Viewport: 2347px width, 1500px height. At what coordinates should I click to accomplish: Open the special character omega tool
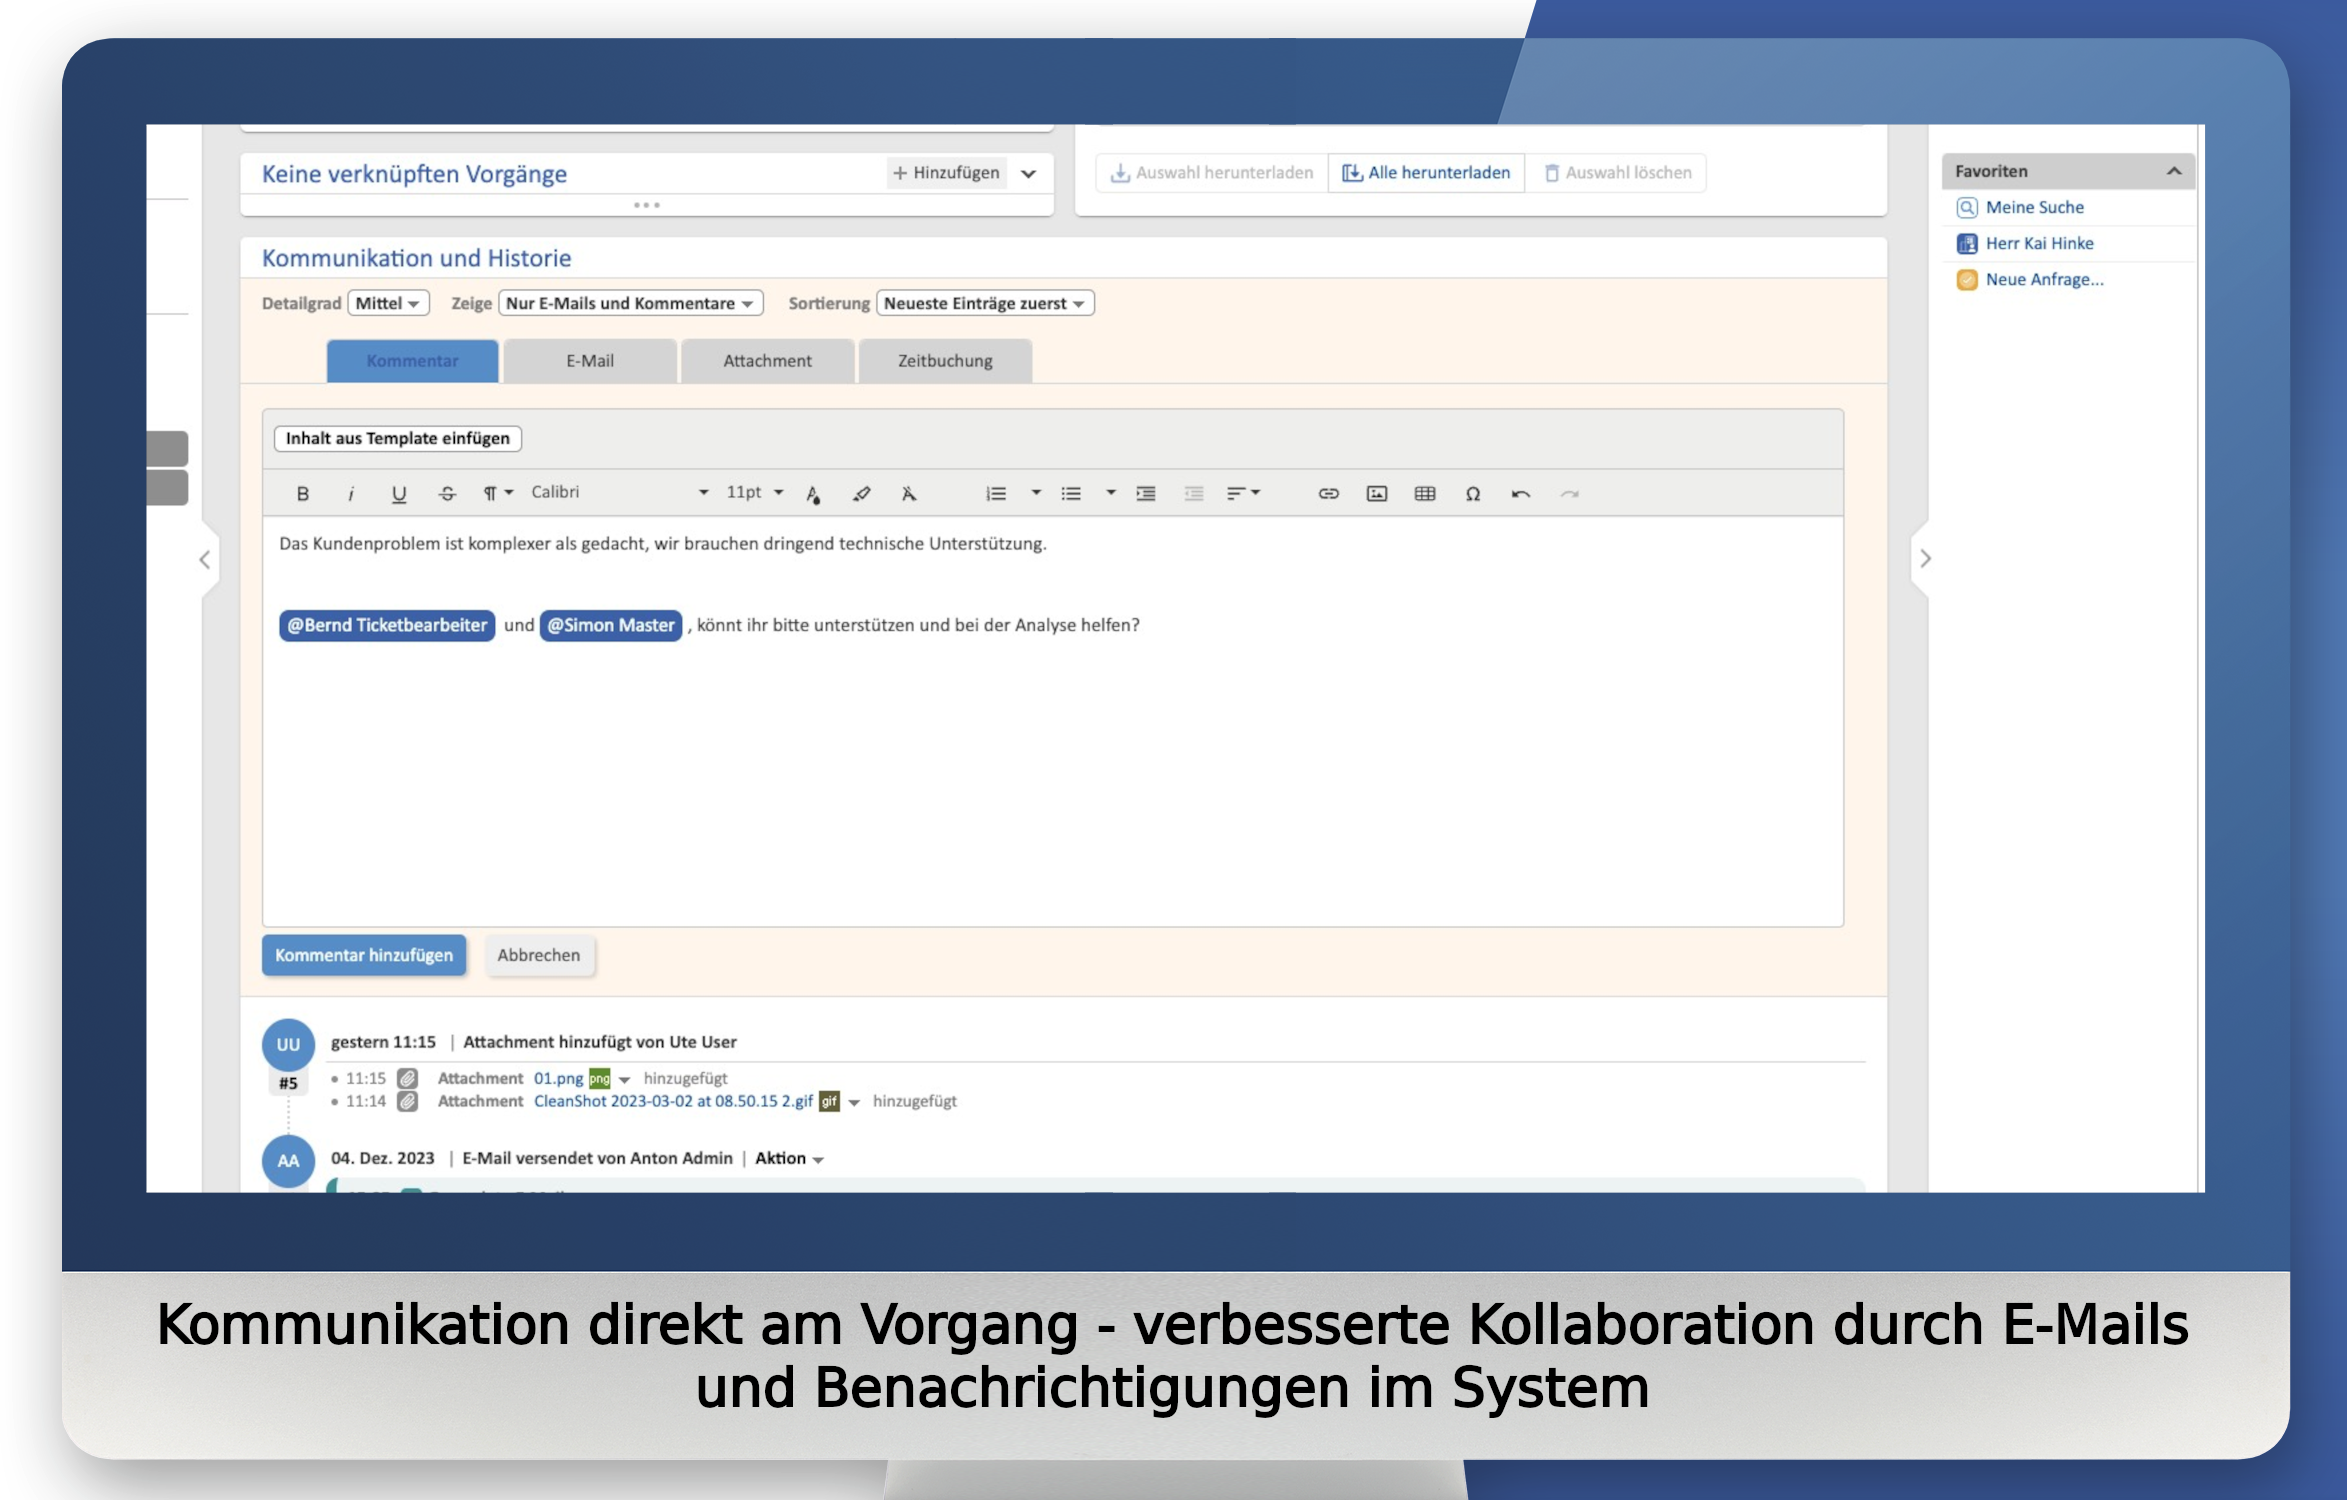1473,493
